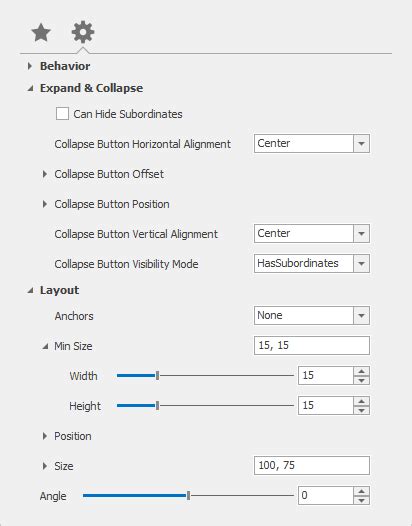Decrease Height with the down spinner arrow
The height and width of the screenshot is (526, 412).
click(x=361, y=410)
